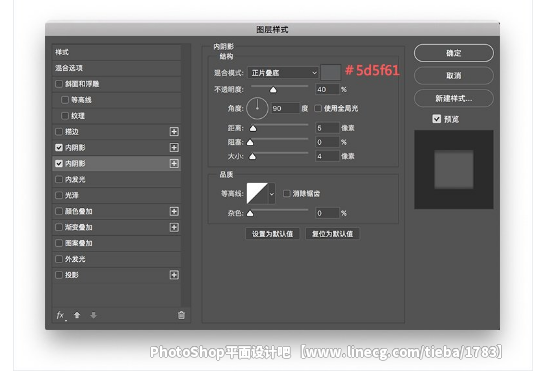Tick the 等高线 sub-option checkbox
Screen dimensions: 558x371
point(65,100)
